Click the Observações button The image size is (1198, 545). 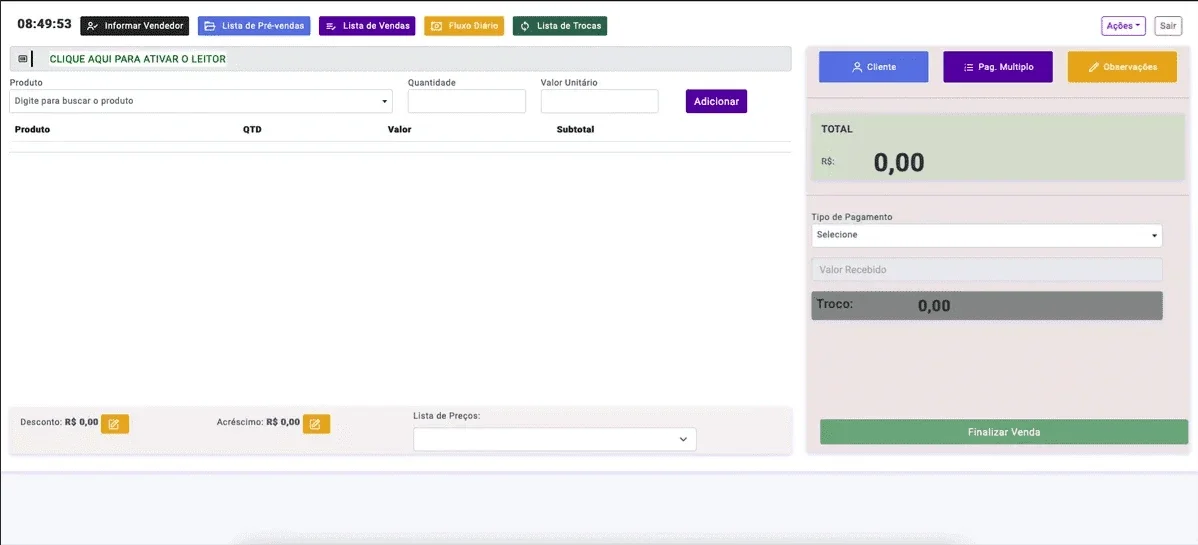1122,67
